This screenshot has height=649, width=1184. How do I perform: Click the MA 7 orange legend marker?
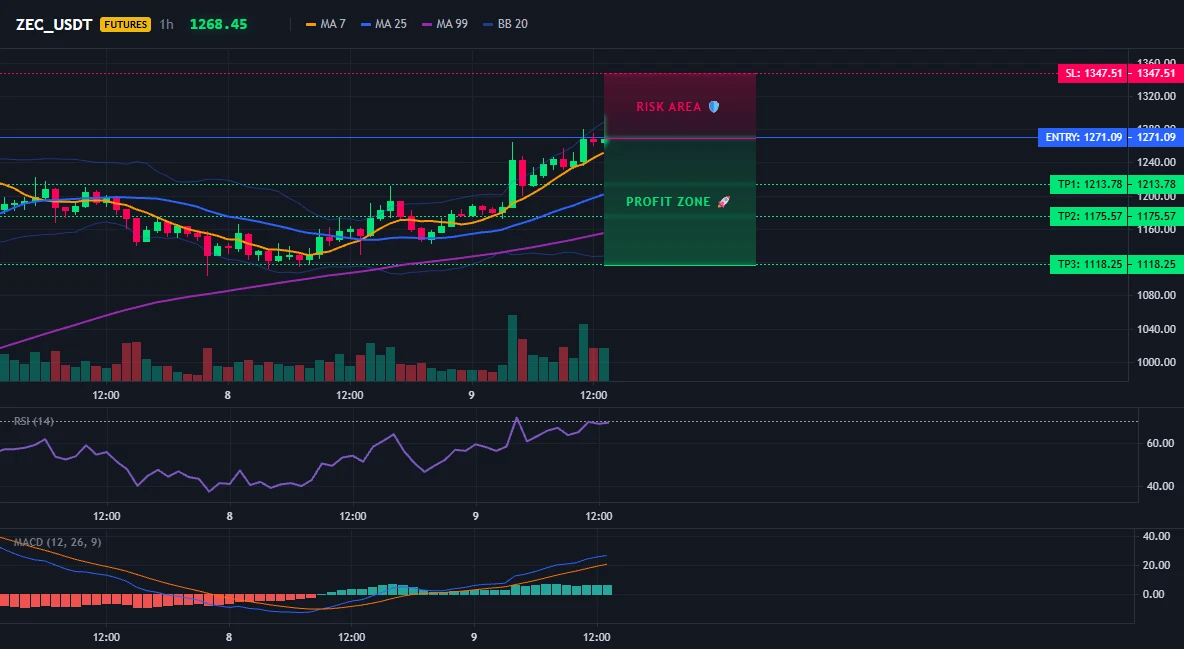[x=310, y=24]
